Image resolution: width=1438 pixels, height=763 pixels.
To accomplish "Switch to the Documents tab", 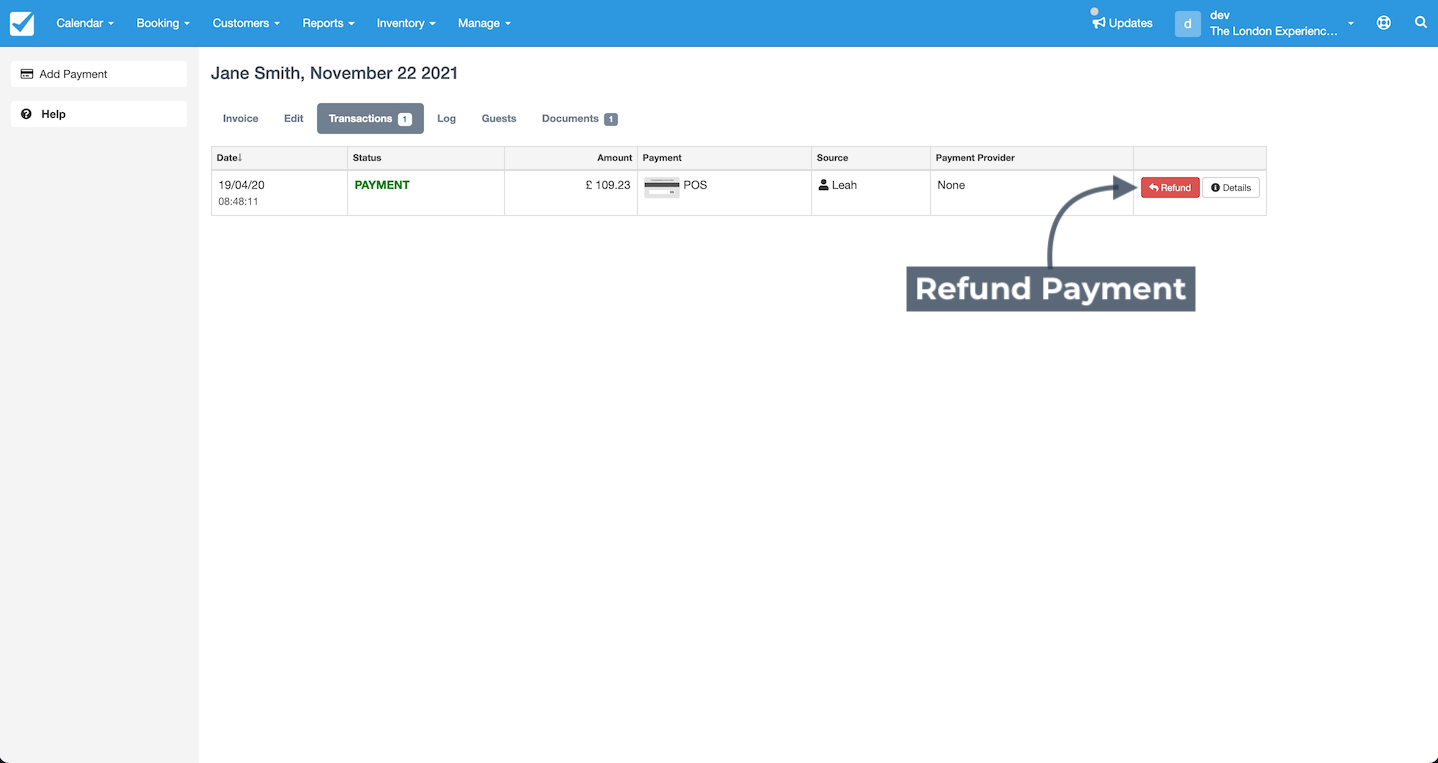I will tap(579, 118).
